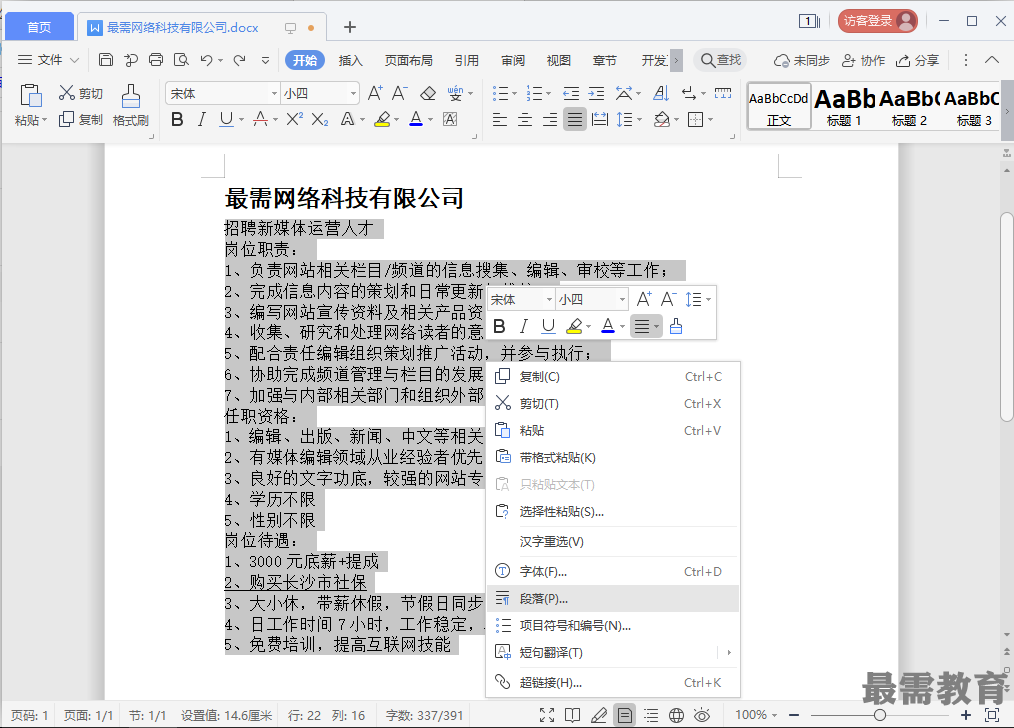Click the 未同步 sync status button
This screenshot has height=728, width=1014.
point(802,60)
